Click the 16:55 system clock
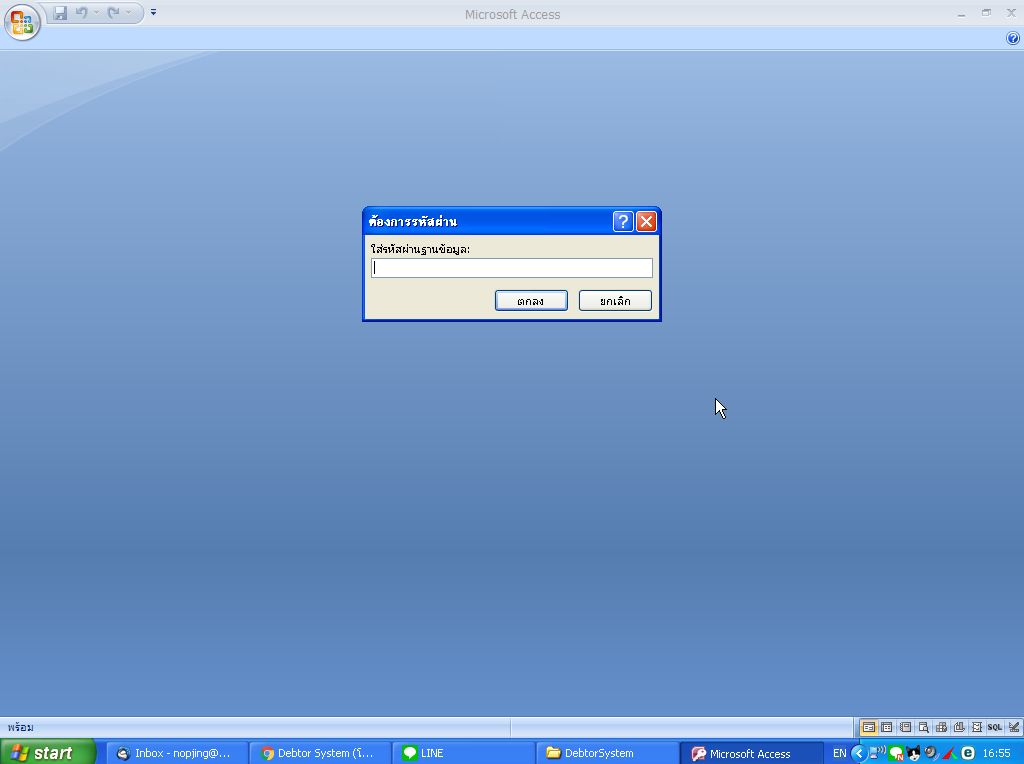The height and width of the screenshot is (764, 1024). pyautogui.click(x=997, y=754)
